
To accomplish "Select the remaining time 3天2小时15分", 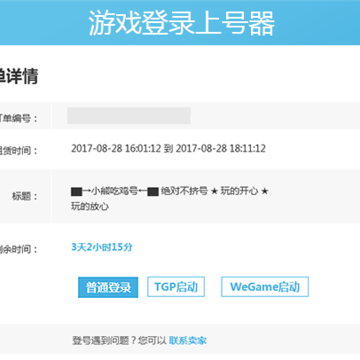I will click(102, 247).
